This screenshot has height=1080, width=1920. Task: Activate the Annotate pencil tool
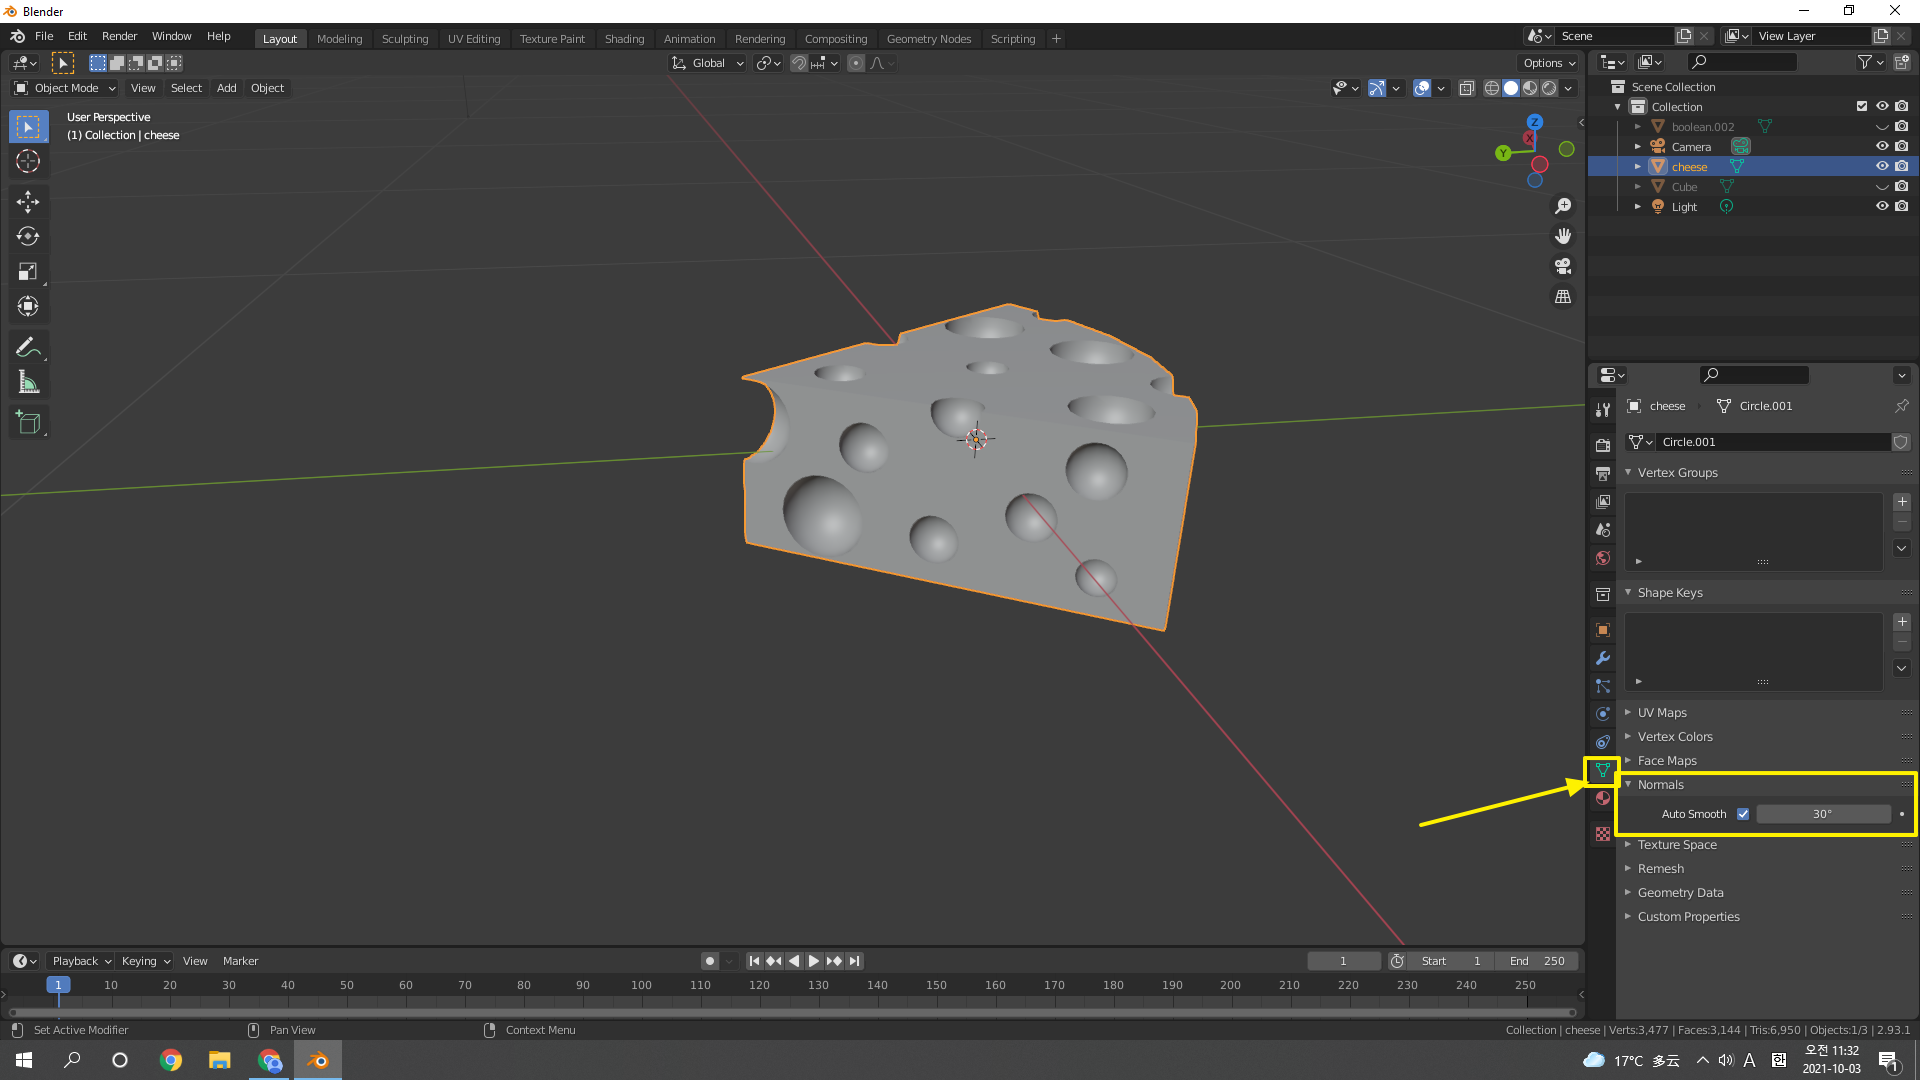click(28, 347)
